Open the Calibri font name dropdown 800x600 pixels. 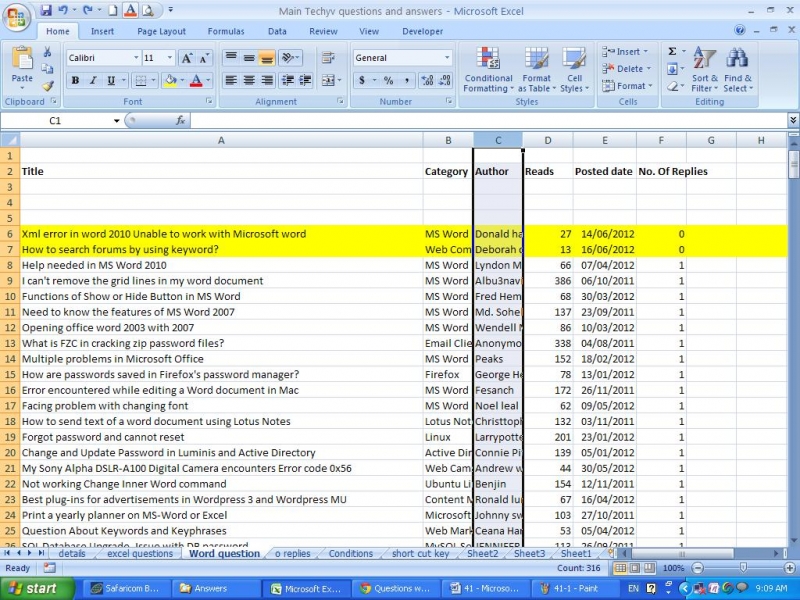pos(135,58)
